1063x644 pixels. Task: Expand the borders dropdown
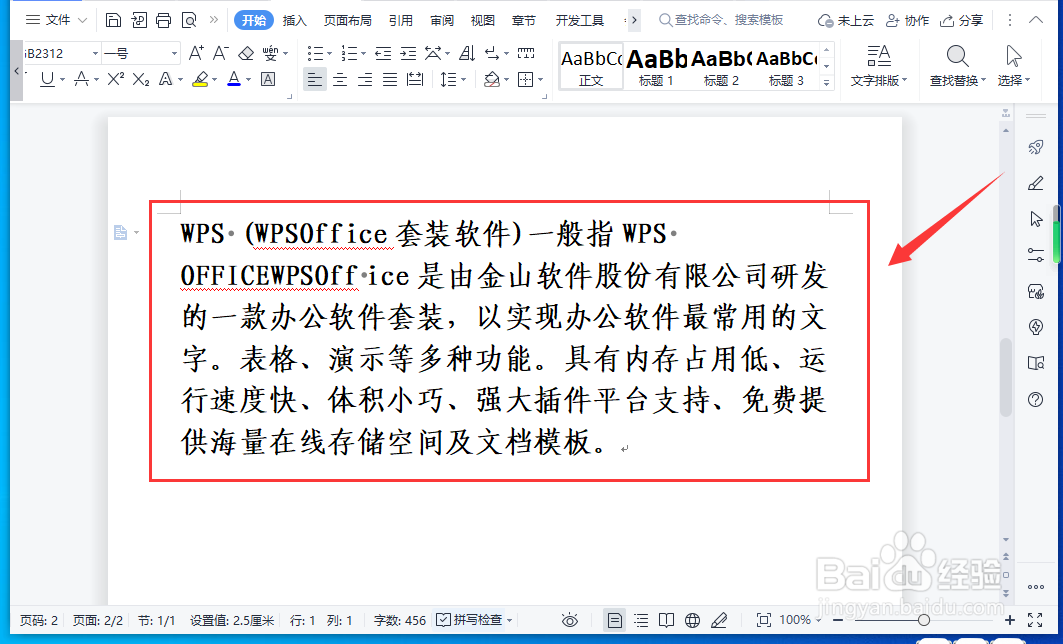(x=540, y=80)
